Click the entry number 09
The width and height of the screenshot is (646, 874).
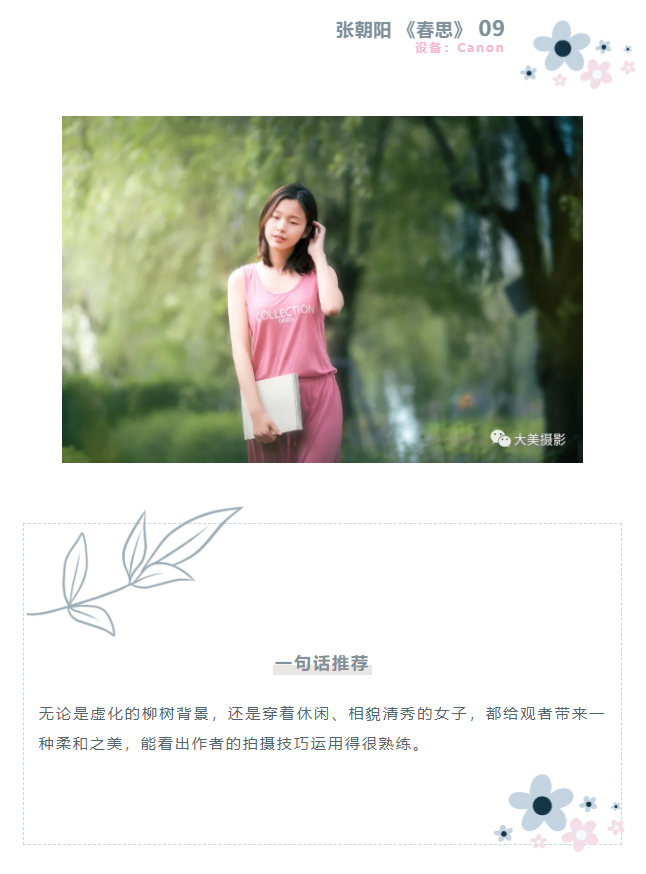tap(491, 28)
